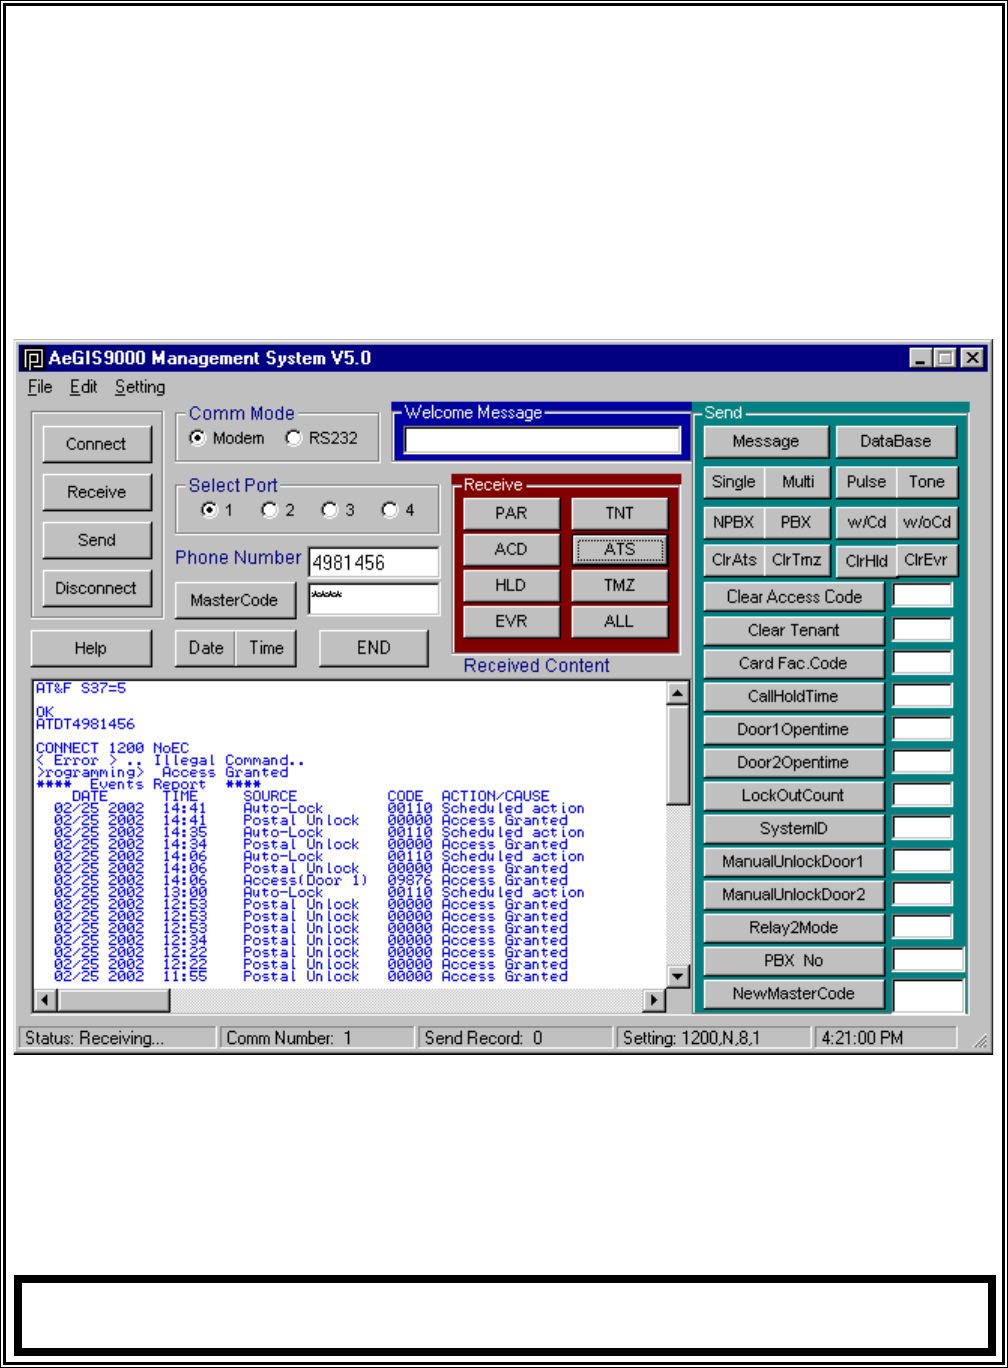
Task: Open the File menu
Action: [x=40, y=387]
